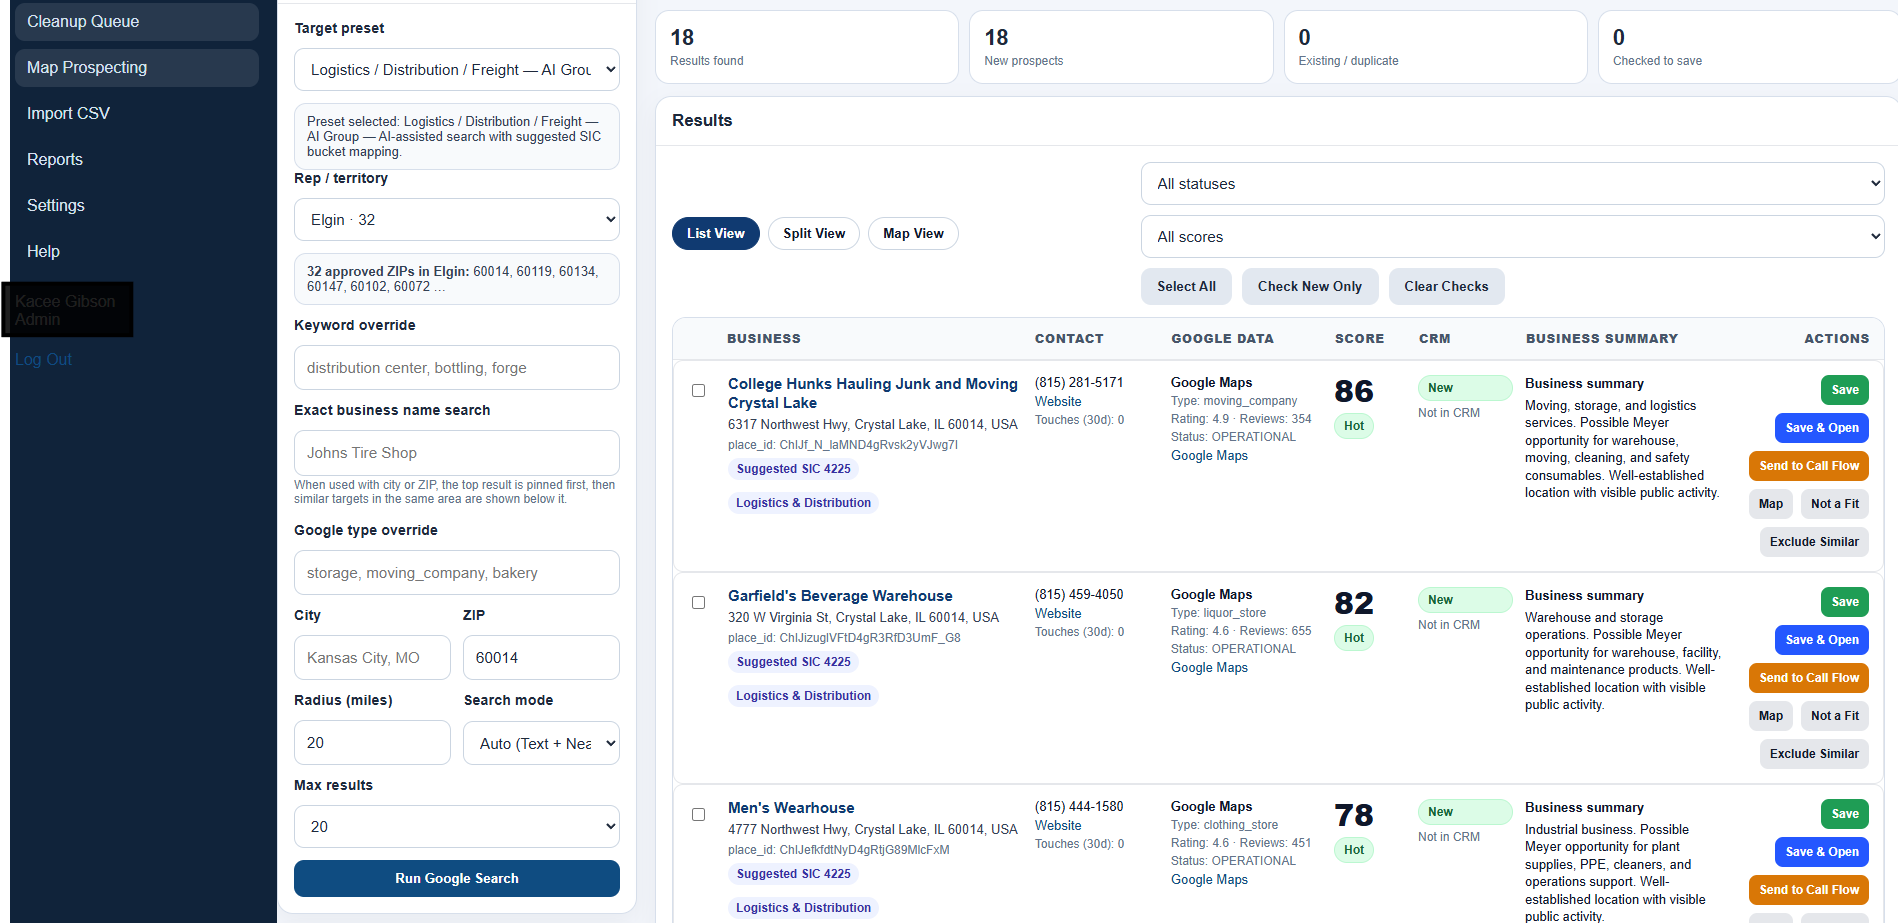This screenshot has height=923, width=1898.
Task: Open Google Maps link for College Hunks
Action: click(1209, 456)
